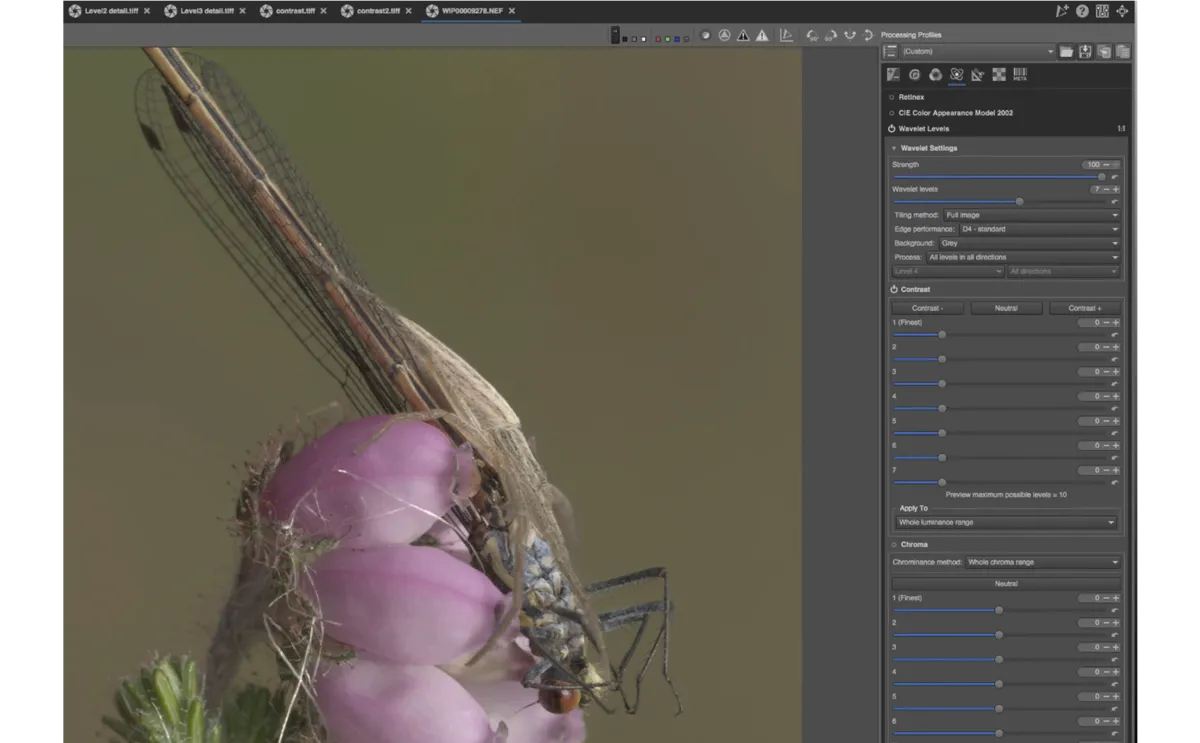Enable the highlight clipping indicator

762,34
